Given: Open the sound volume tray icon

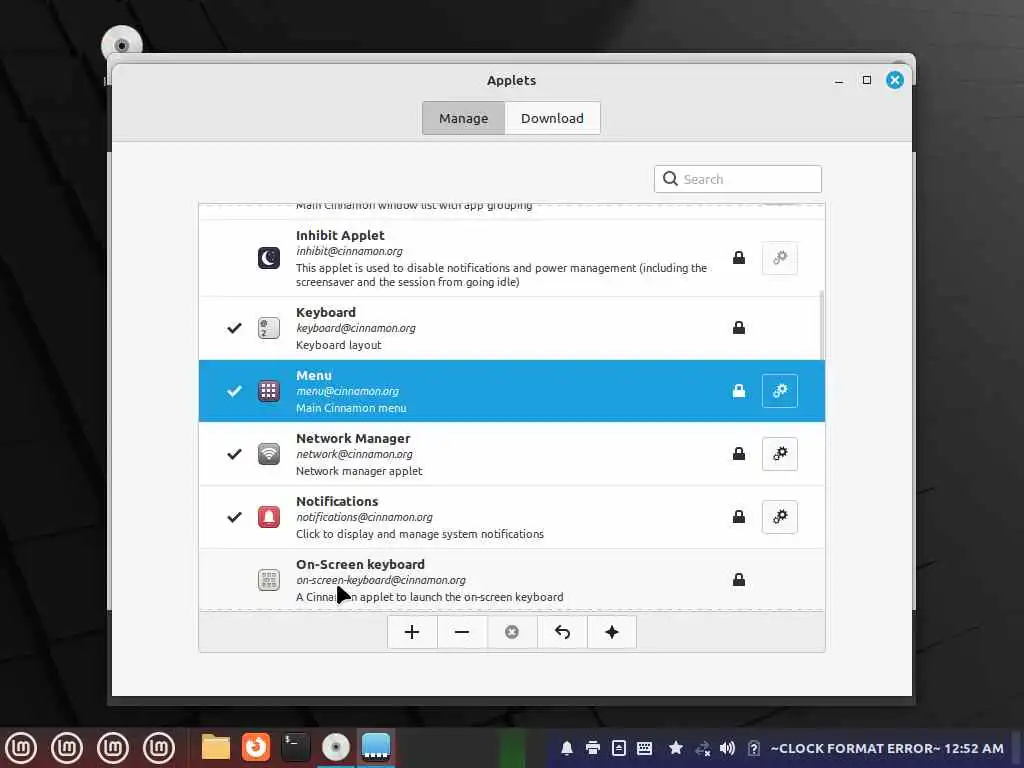Looking at the screenshot, I should (727, 748).
